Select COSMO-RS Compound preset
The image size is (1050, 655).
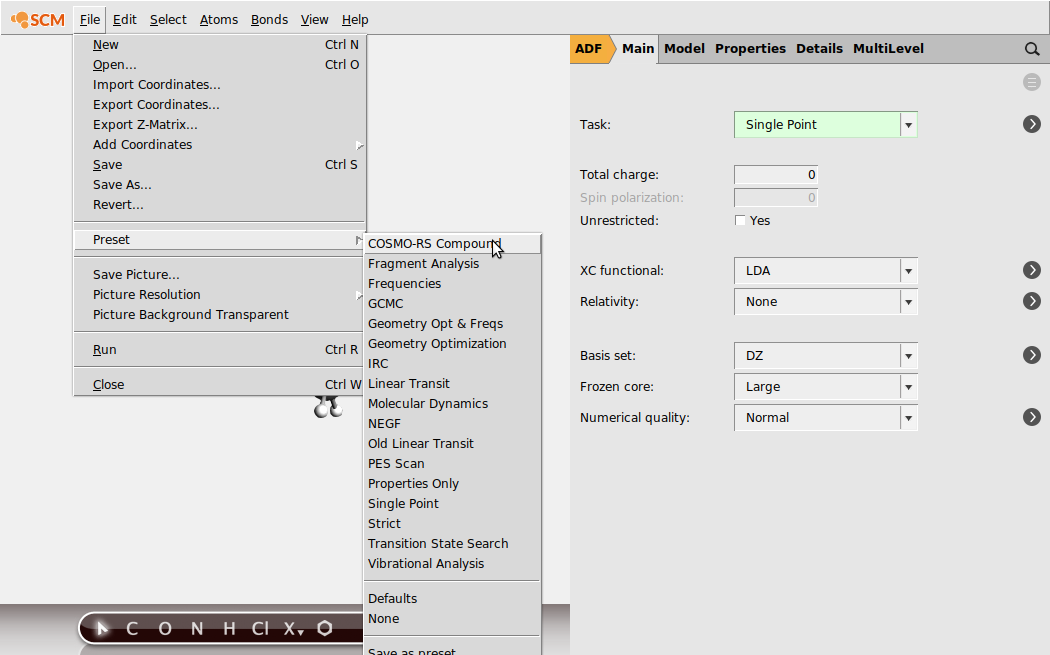pos(452,244)
